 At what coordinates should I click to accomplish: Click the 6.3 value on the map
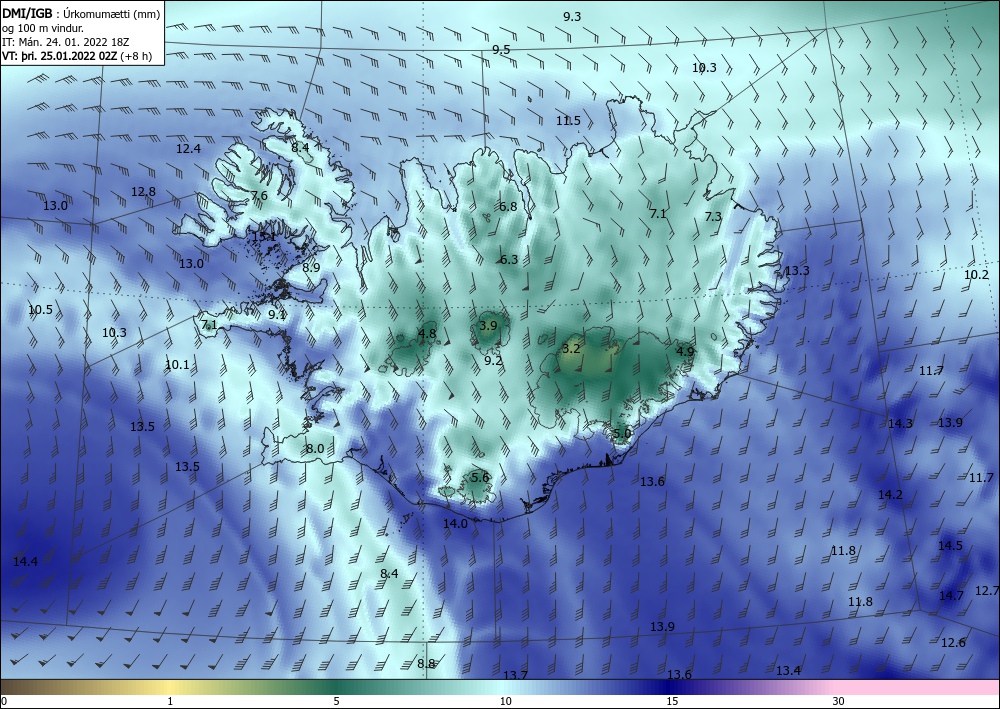(x=509, y=259)
